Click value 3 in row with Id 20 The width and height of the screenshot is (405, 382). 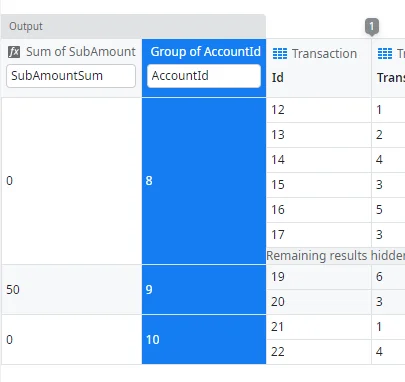pyautogui.click(x=388, y=302)
